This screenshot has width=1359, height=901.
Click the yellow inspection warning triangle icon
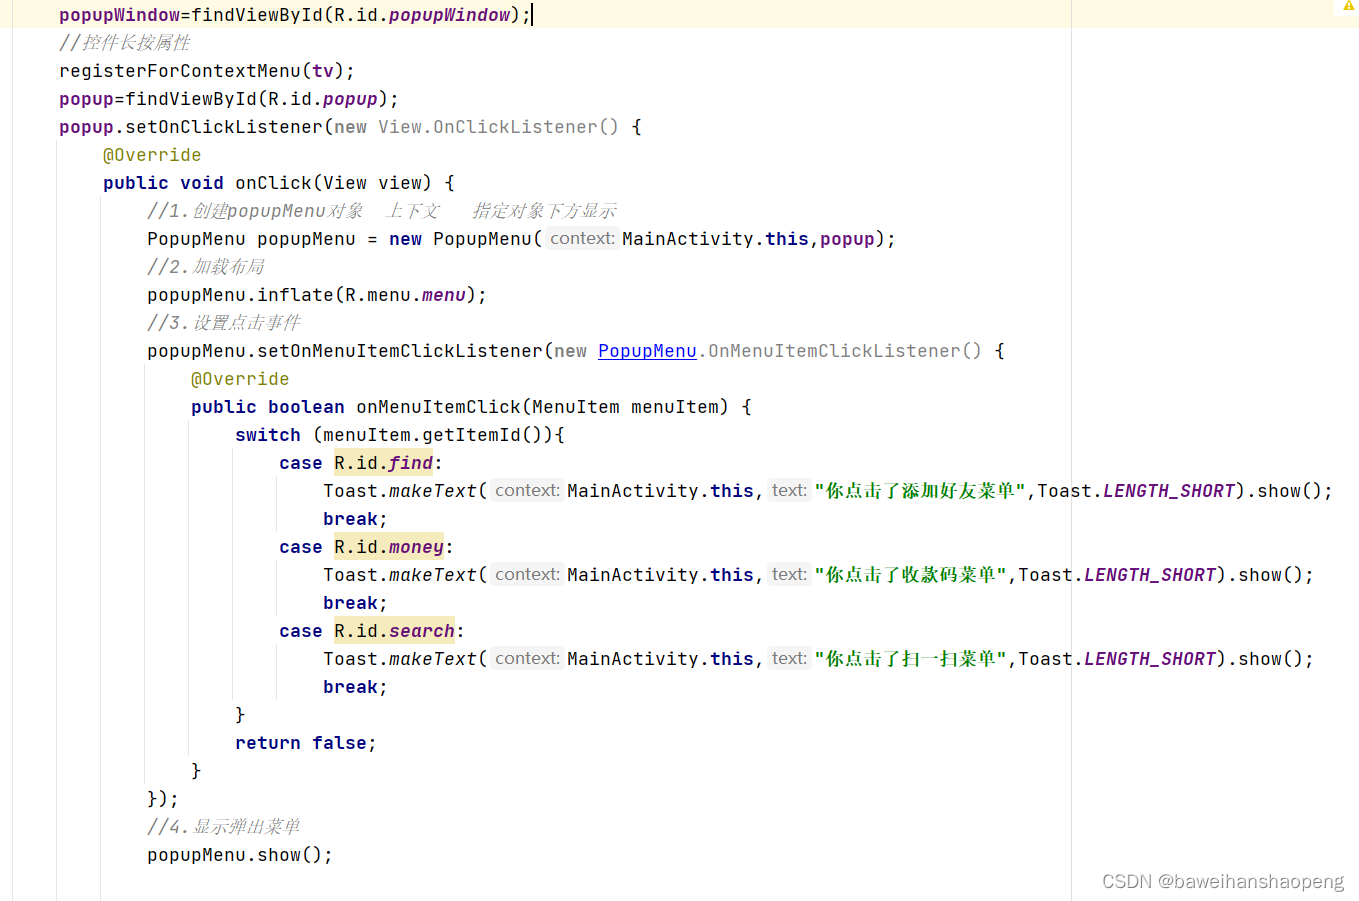tap(1348, 8)
